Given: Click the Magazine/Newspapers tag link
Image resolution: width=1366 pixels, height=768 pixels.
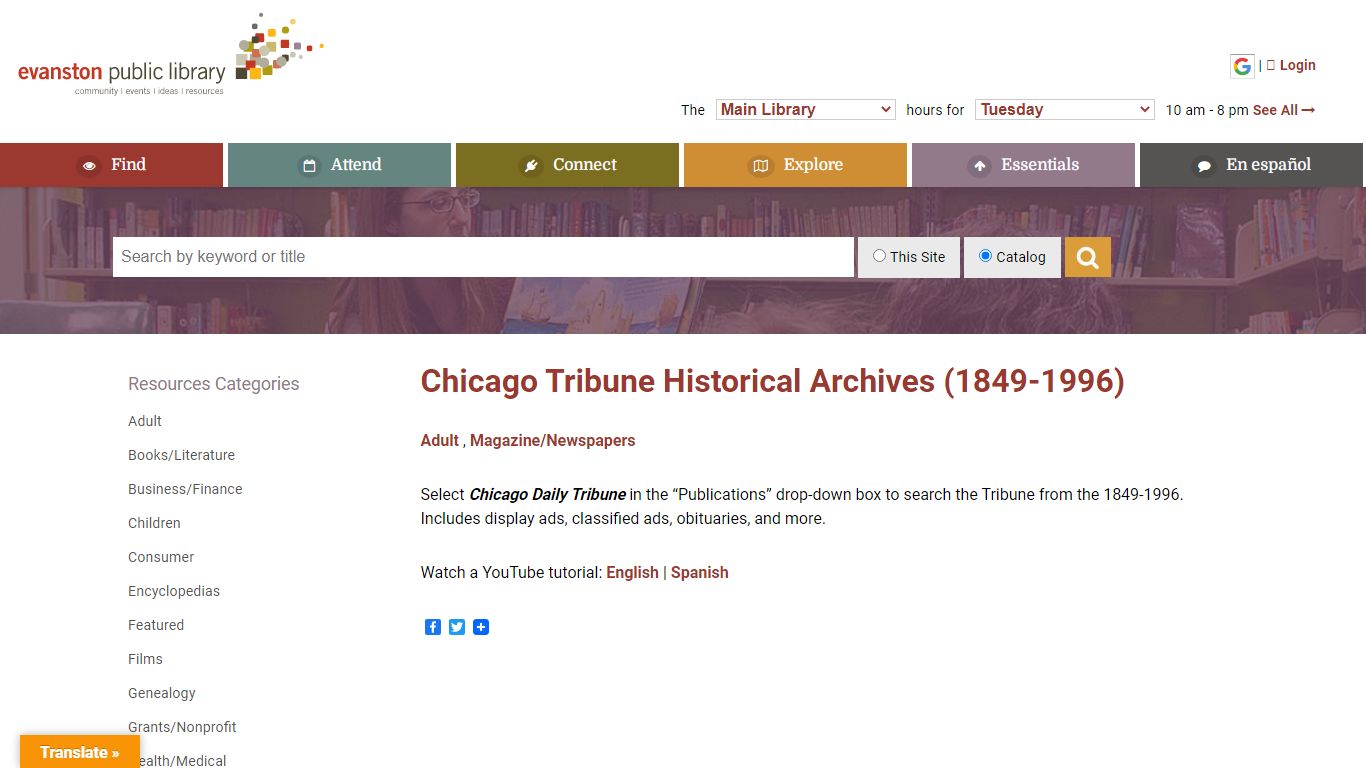Looking at the screenshot, I should coord(552,440).
